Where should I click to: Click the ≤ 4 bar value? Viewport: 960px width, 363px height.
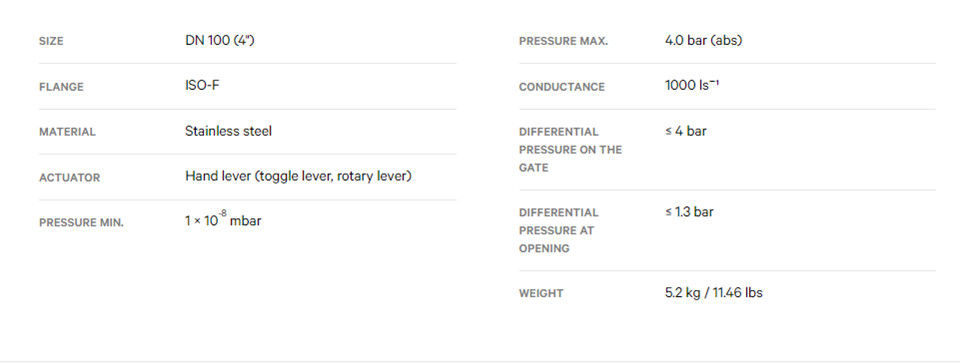686,131
